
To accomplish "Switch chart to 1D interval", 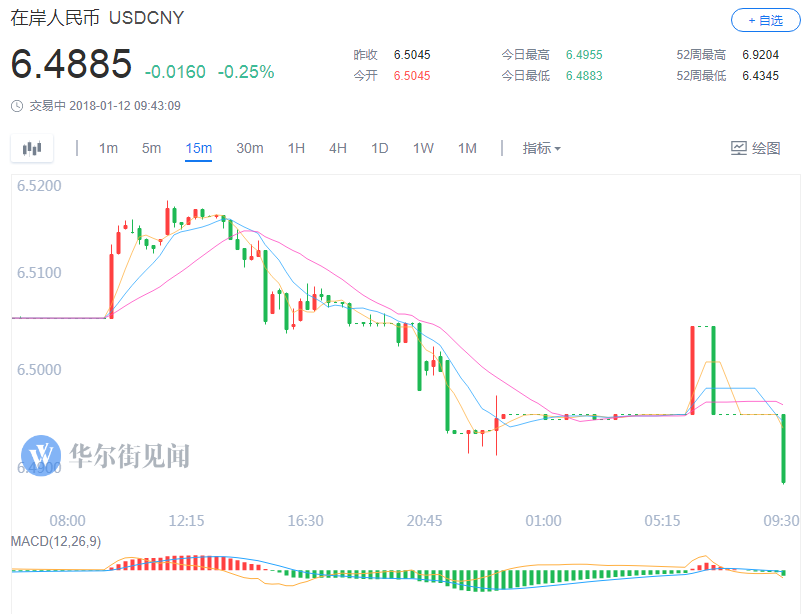I will tap(380, 148).
